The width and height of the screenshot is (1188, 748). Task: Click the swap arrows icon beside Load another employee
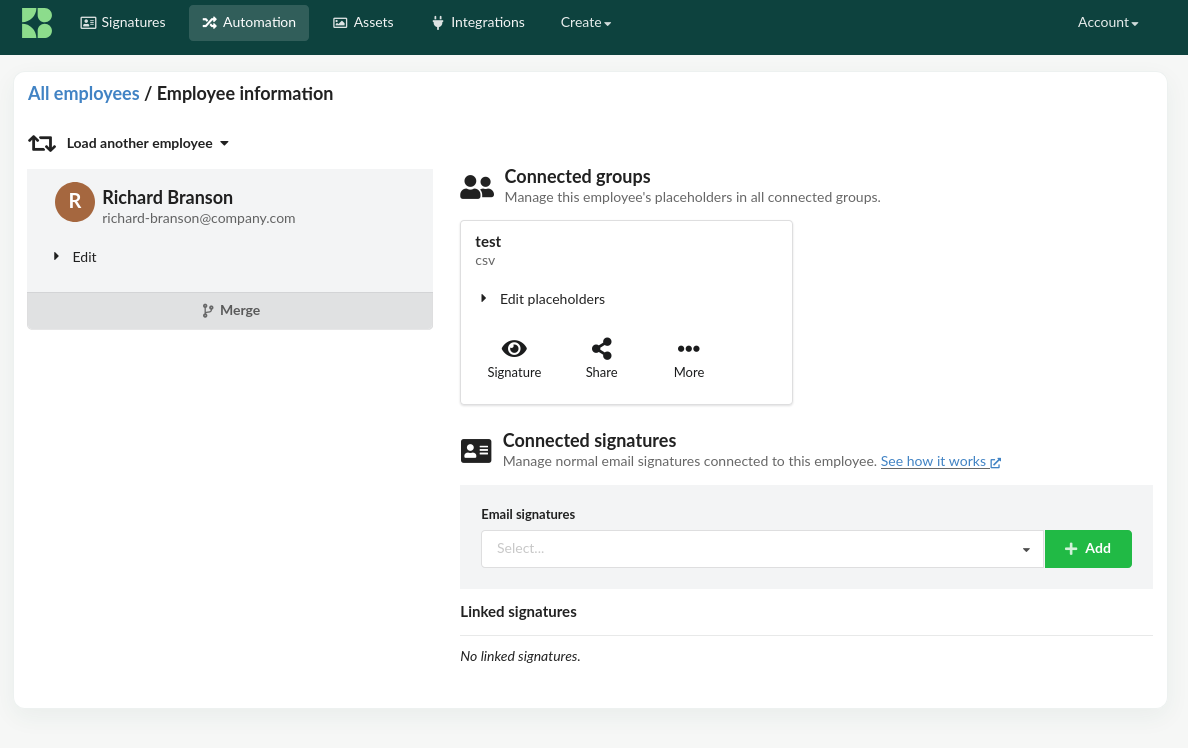(x=42, y=144)
